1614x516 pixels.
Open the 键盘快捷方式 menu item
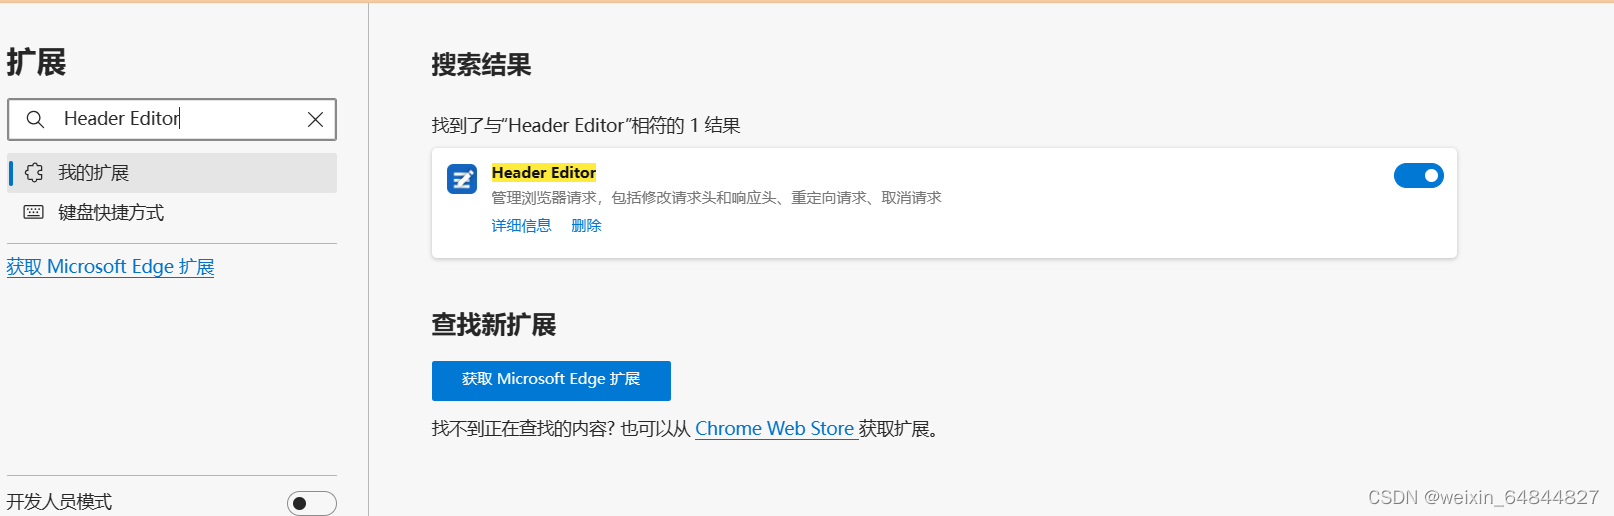click(x=172, y=212)
